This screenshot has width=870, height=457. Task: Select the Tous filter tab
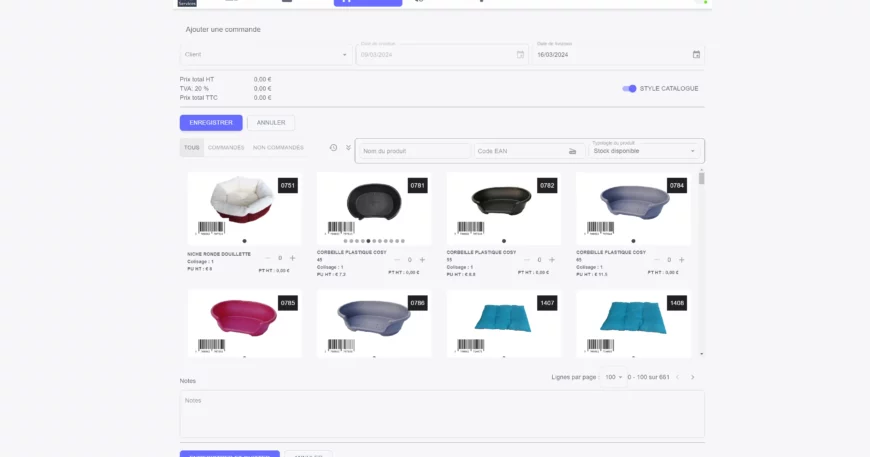coord(191,148)
